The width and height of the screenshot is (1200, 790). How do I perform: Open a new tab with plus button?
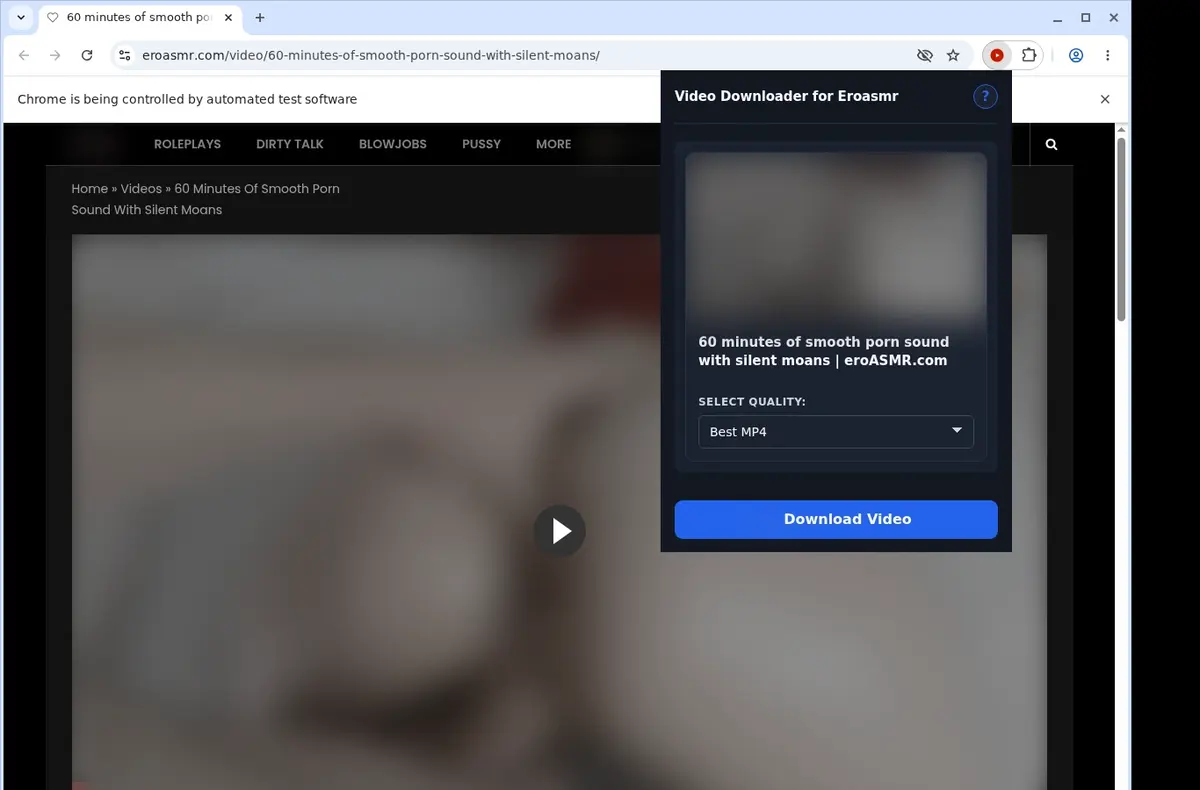(260, 18)
